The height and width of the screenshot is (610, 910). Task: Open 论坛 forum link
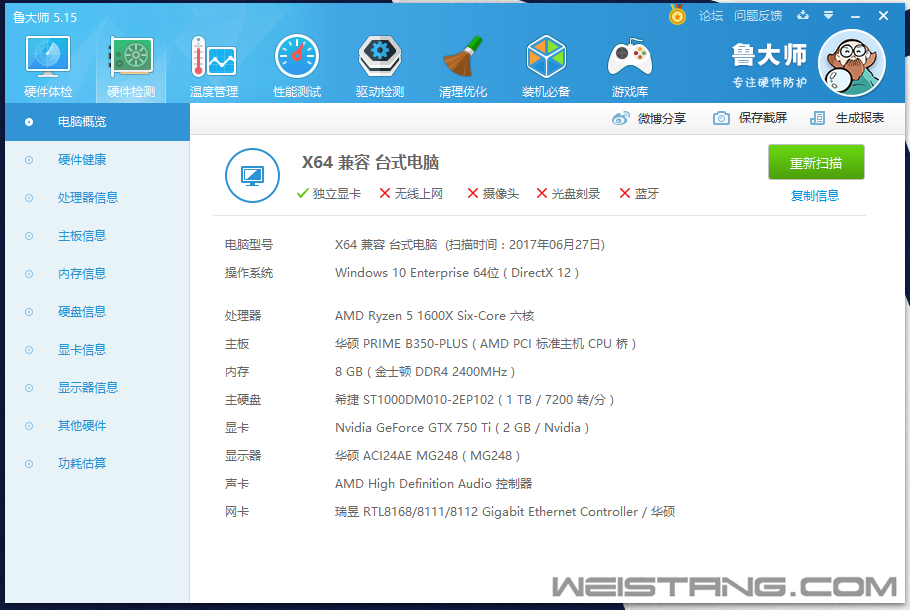tap(711, 16)
